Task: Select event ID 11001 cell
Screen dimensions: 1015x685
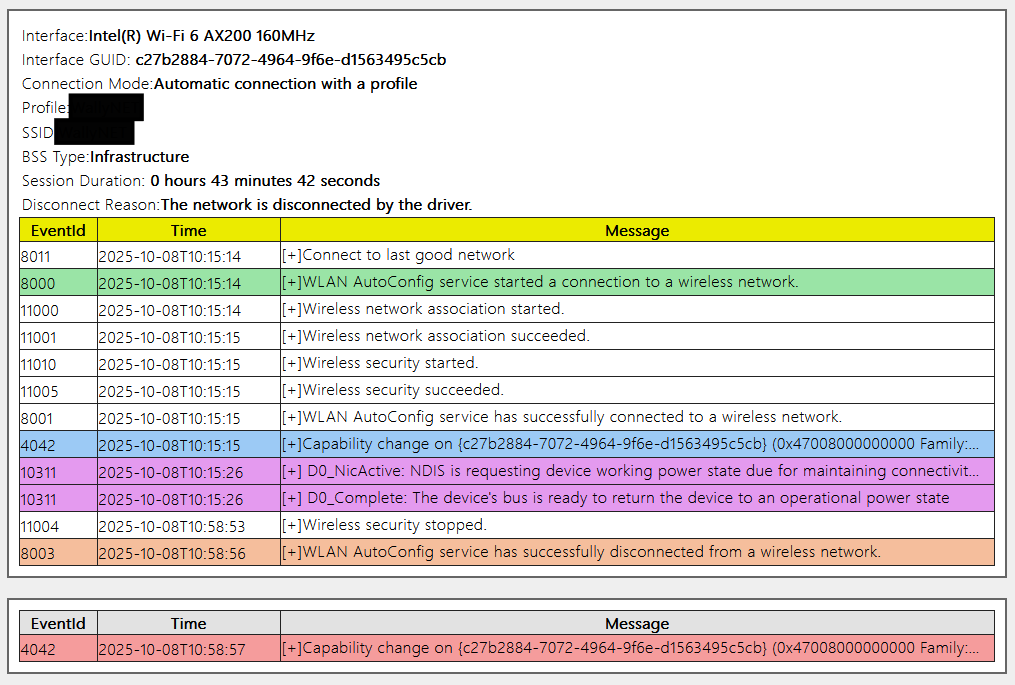Action: (x=58, y=337)
